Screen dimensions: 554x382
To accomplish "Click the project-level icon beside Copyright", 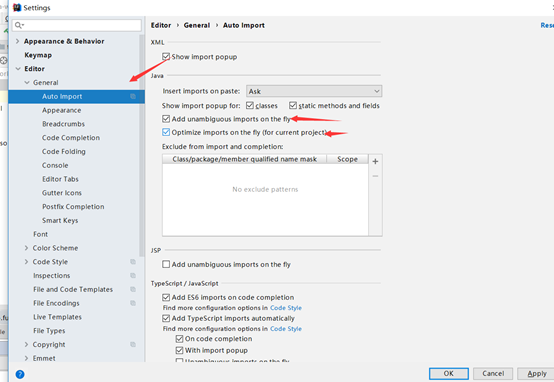I will 133,345.
